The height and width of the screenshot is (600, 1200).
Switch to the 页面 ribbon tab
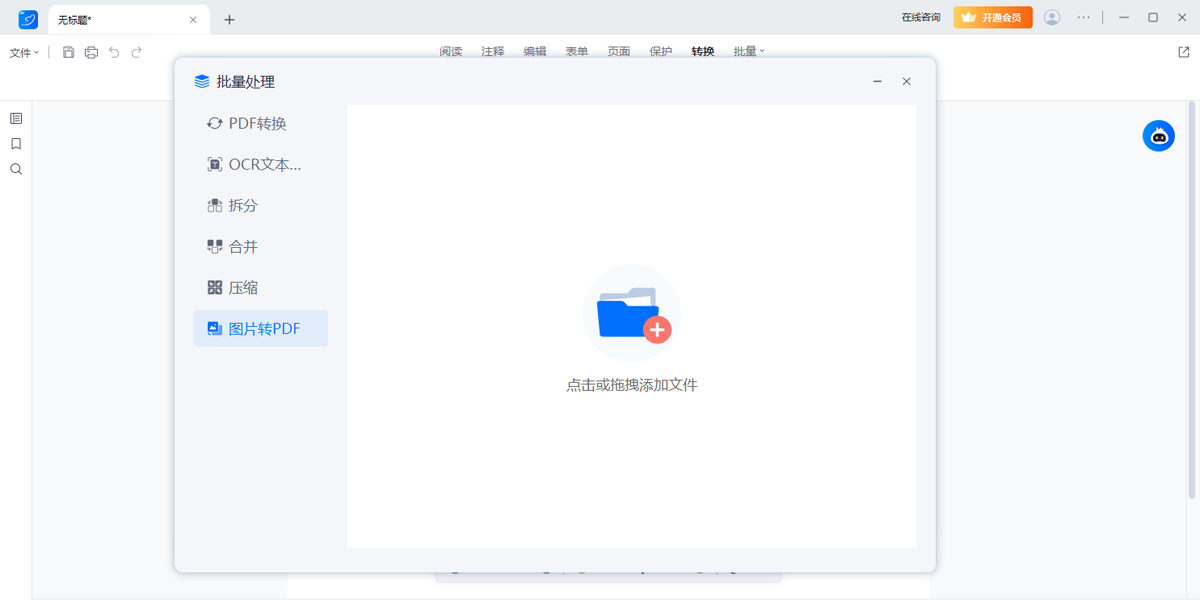[618, 52]
